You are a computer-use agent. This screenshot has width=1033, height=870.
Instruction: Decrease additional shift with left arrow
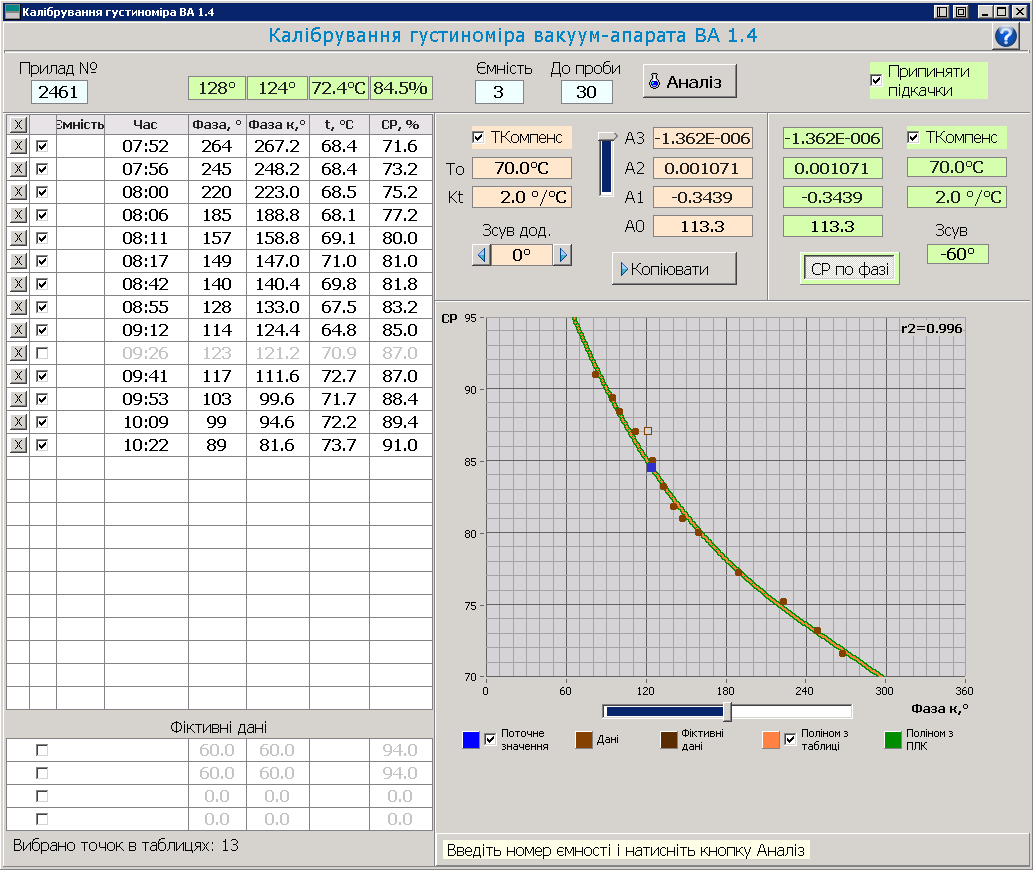pyautogui.click(x=482, y=255)
